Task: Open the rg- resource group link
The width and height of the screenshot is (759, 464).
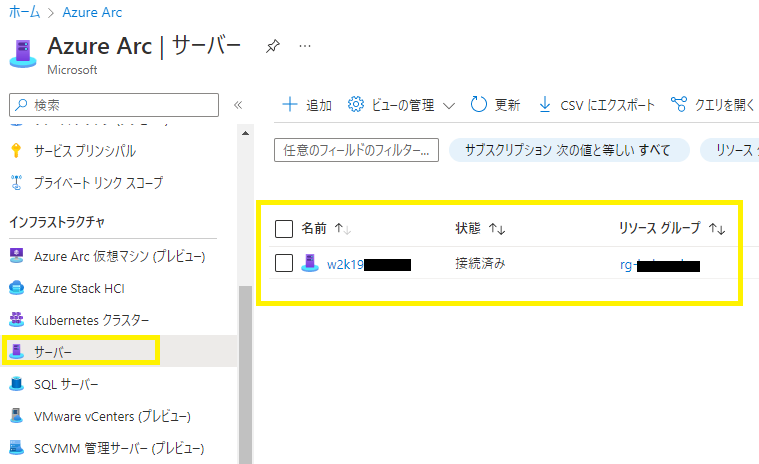Action: (x=660, y=265)
